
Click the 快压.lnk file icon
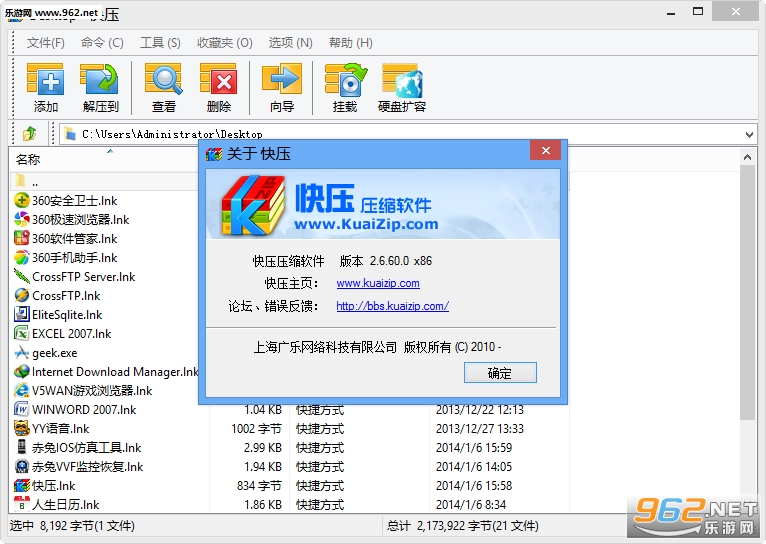pos(21,485)
